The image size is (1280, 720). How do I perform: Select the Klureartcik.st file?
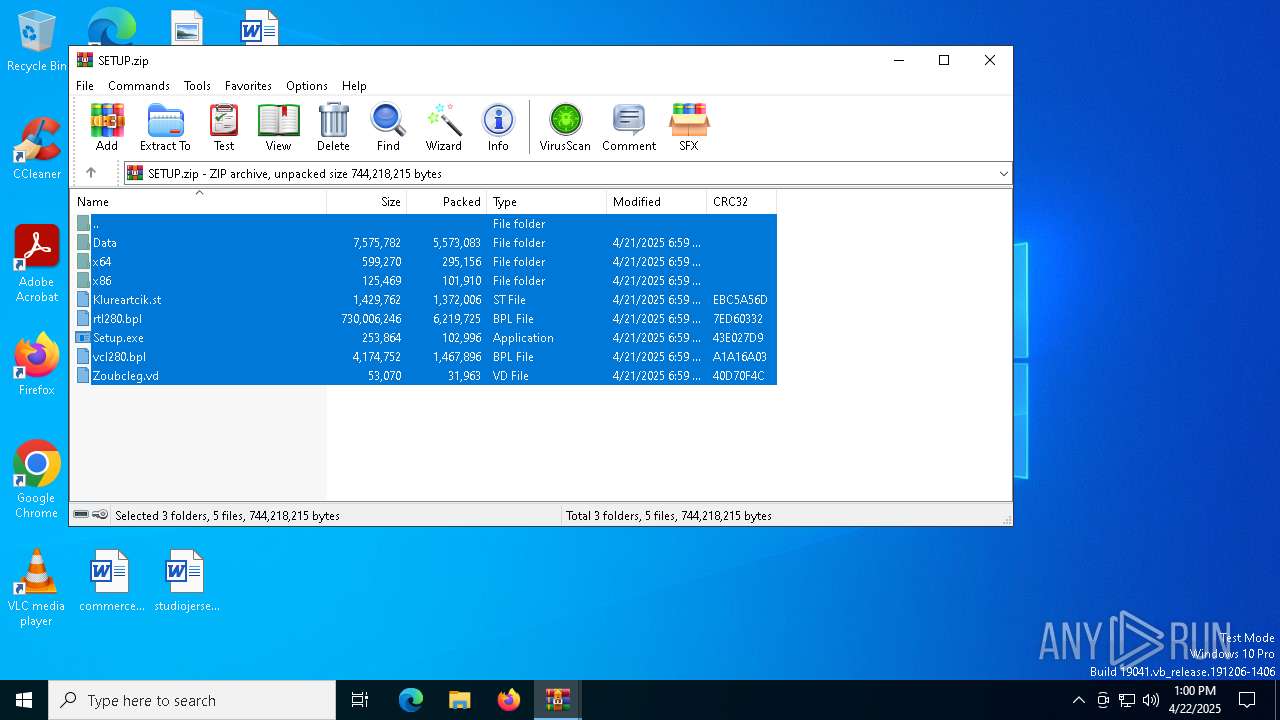click(x=424, y=300)
